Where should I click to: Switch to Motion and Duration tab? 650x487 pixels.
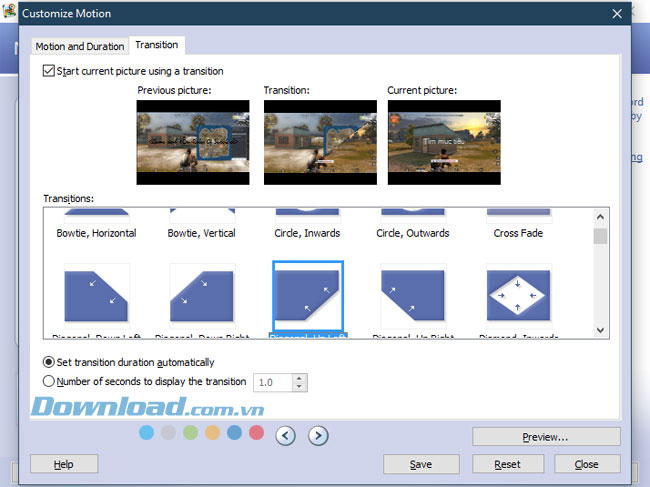[x=80, y=46]
